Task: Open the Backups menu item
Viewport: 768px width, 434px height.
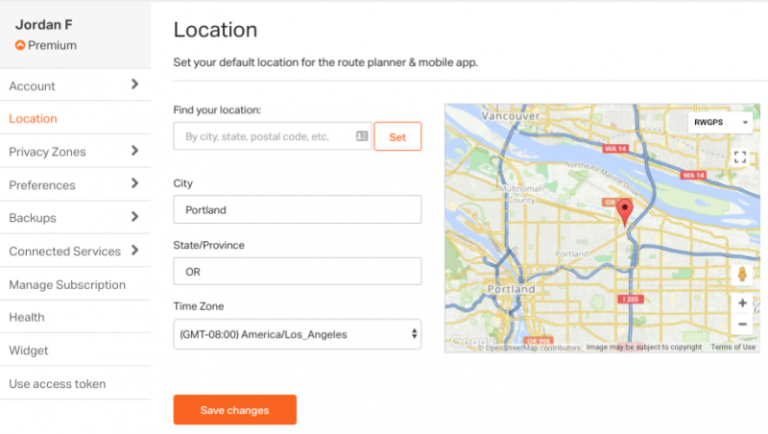Action: click(75, 217)
